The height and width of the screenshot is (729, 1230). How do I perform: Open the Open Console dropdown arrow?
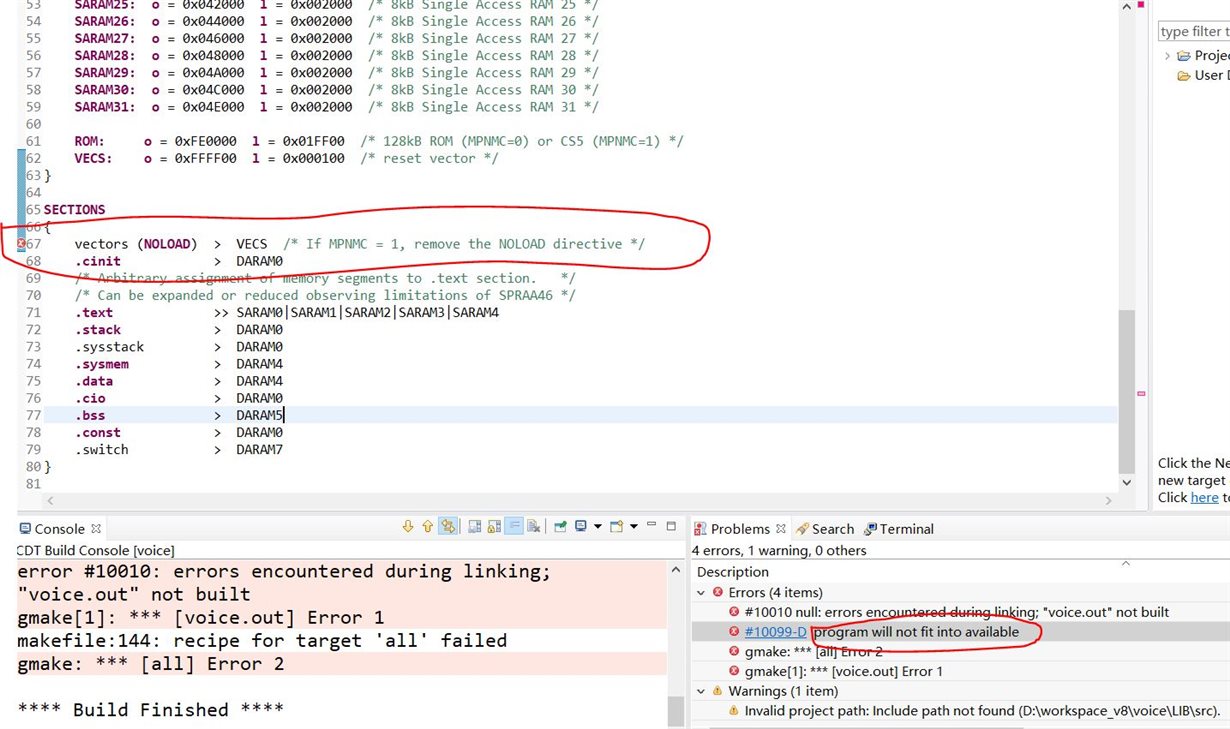click(634, 526)
